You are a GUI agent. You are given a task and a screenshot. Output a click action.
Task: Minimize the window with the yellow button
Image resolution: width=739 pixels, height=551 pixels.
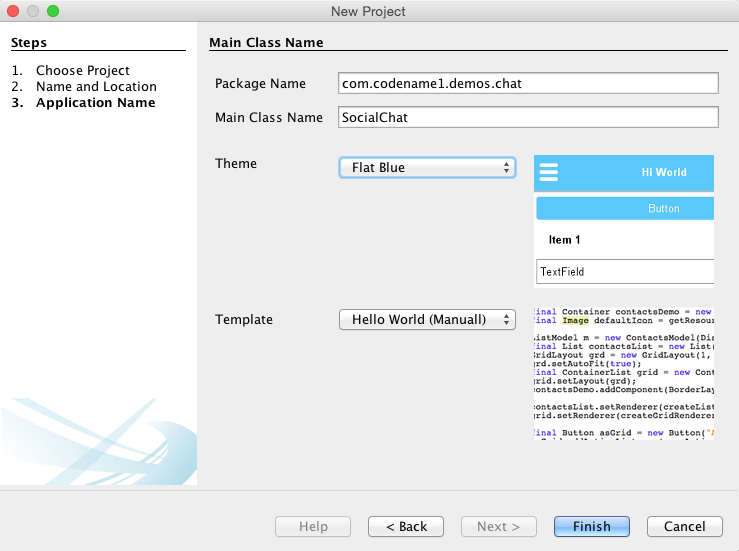click(33, 11)
